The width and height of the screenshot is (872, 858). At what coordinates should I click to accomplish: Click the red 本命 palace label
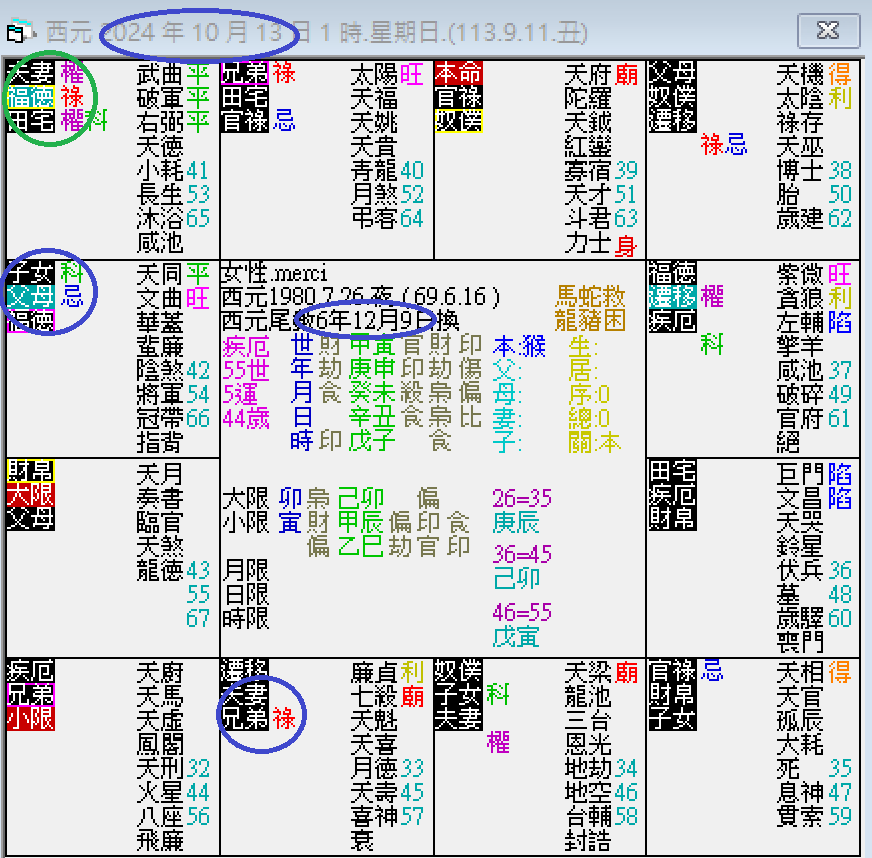(458, 73)
